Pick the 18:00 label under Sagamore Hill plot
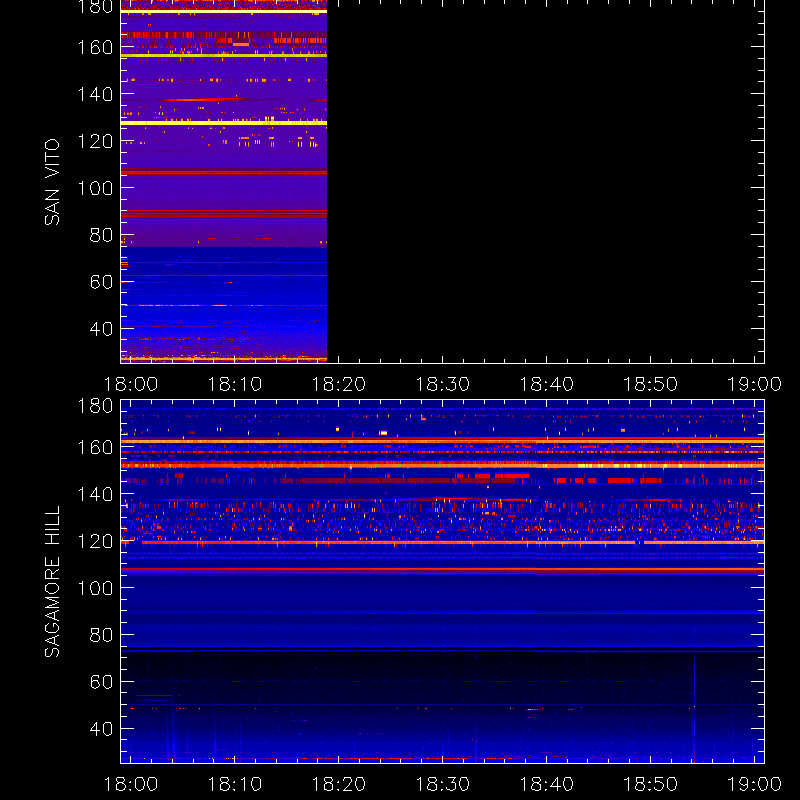Screen dimensions: 800x800 click(x=131, y=784)
